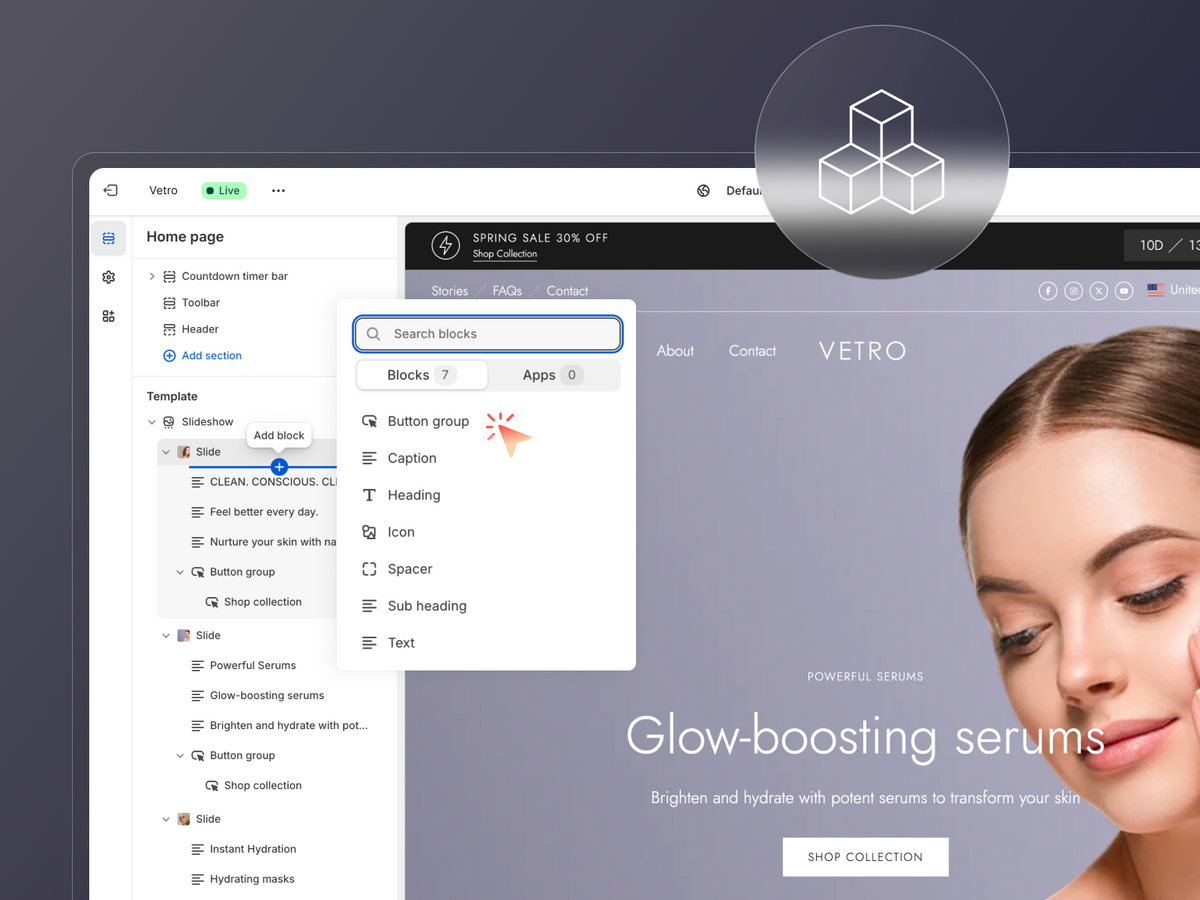This screenshot has width=1200, height=900.
Task: Select the Glow-boosting serums block
Action: coord(267,695)
